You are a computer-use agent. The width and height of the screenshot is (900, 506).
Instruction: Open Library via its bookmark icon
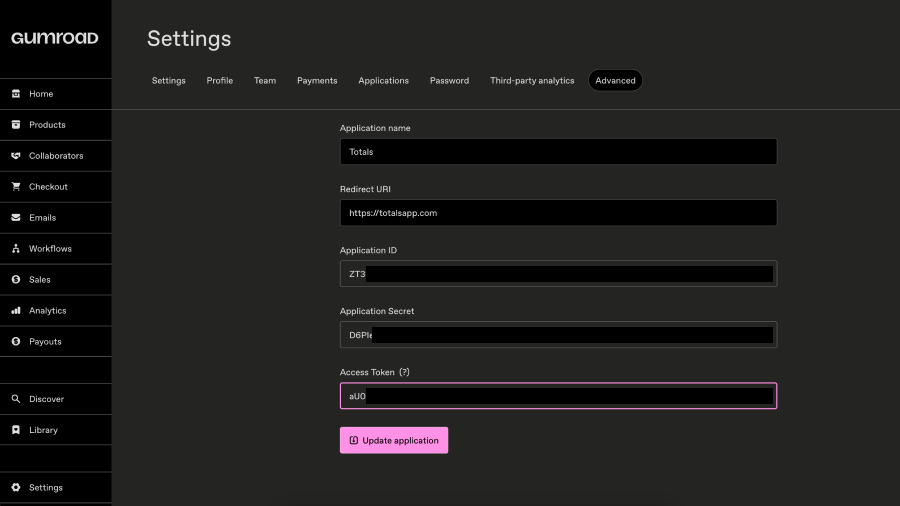pos(16,430)
